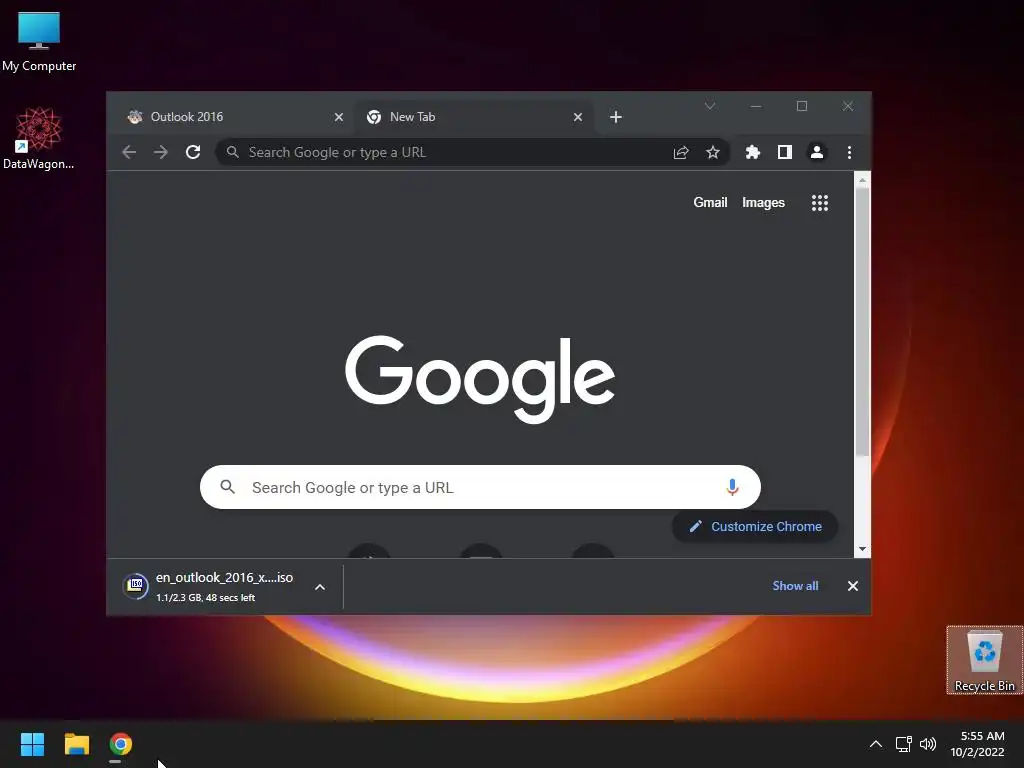
Task: Open the clock showing 5:55 AM
Action: point(977,744)
